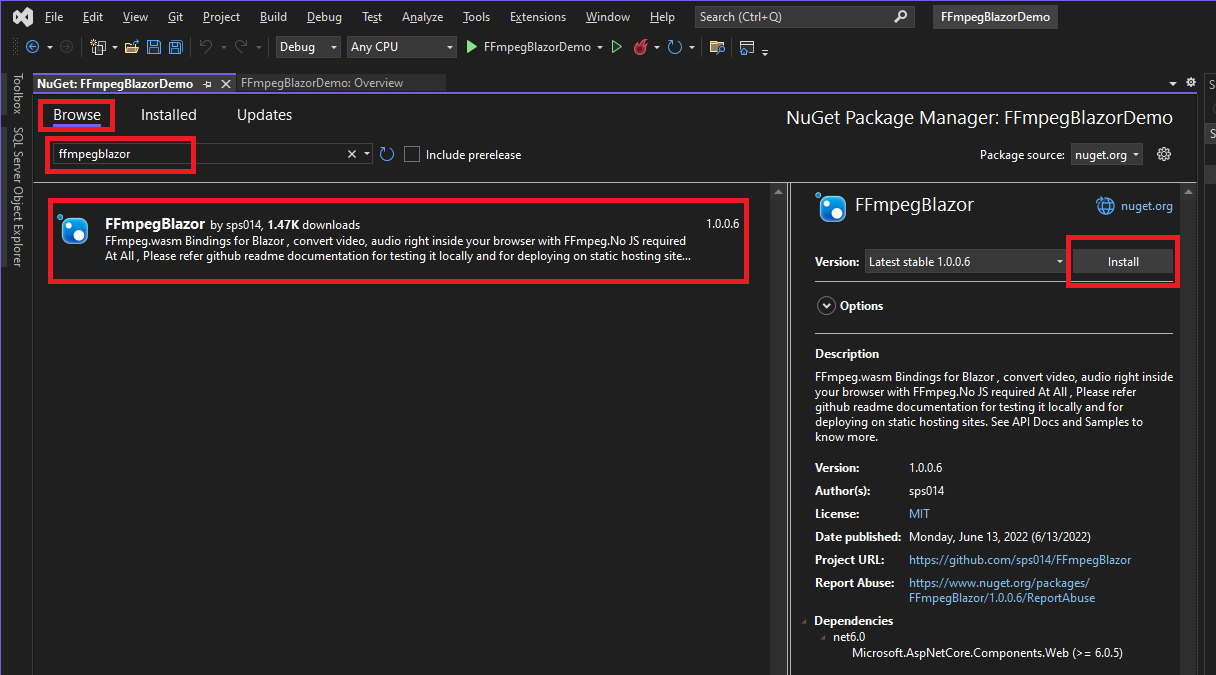Open NuGet package source settings gear

pyautogui.click(x=1164, y=154)
